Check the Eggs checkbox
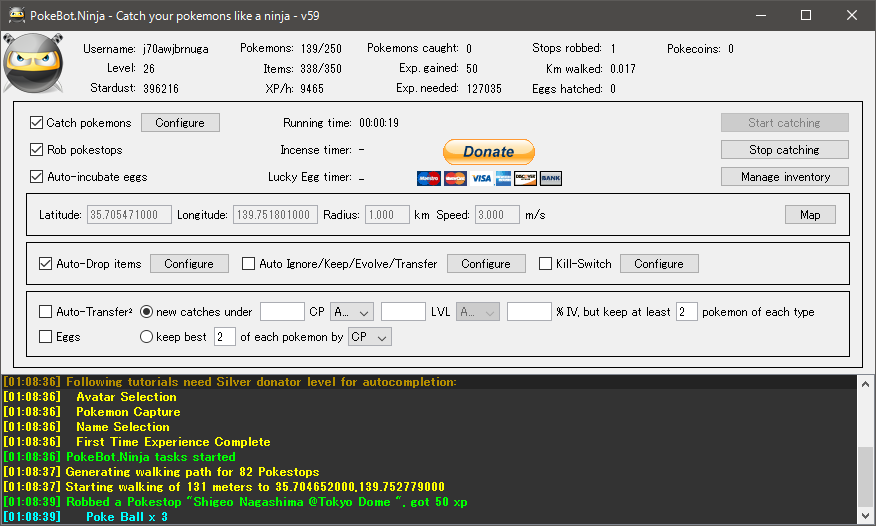This screenshot has width=876, height=526. tap(45, 337)
